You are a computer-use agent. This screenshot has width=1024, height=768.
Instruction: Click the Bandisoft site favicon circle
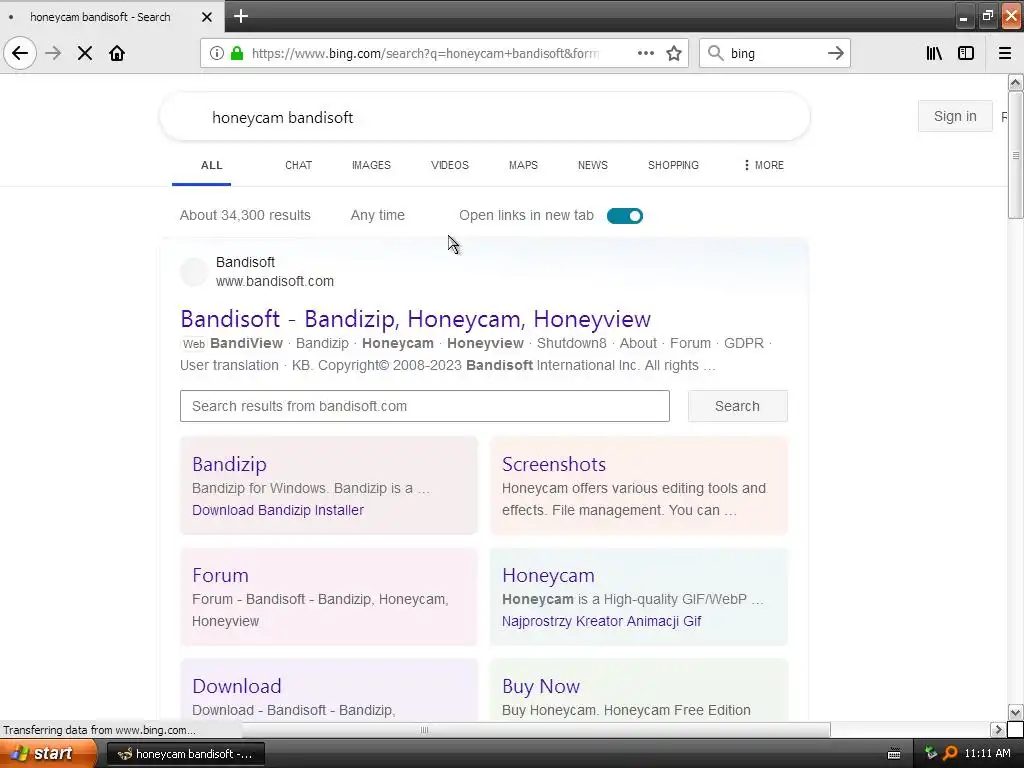tap(194, 272)
